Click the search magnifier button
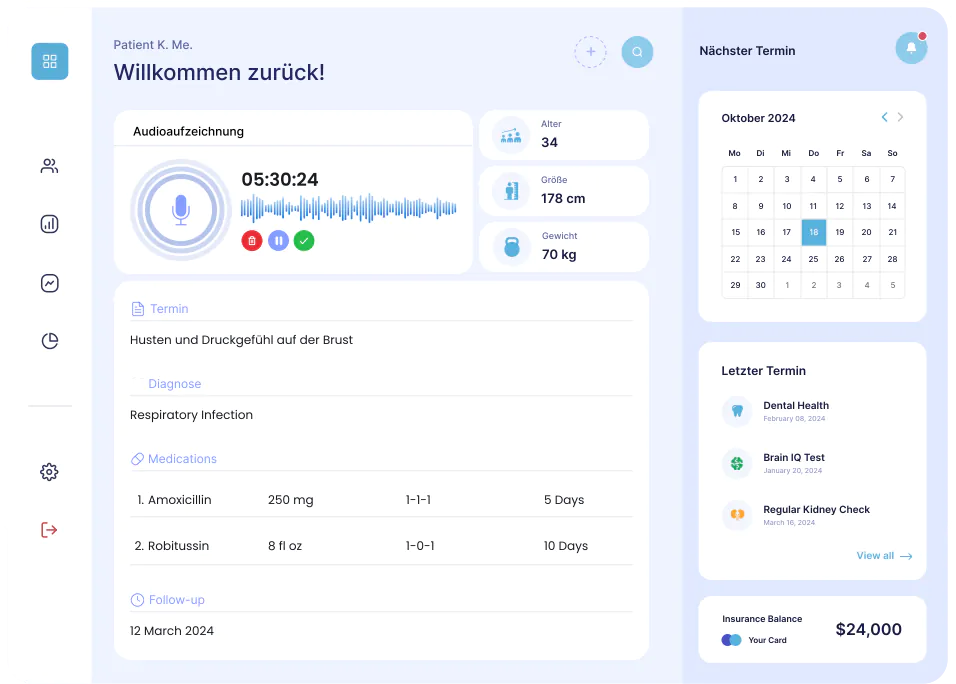The width and height of the screenshot is (956, 684). pyautogui.click(x=637, y=52)
